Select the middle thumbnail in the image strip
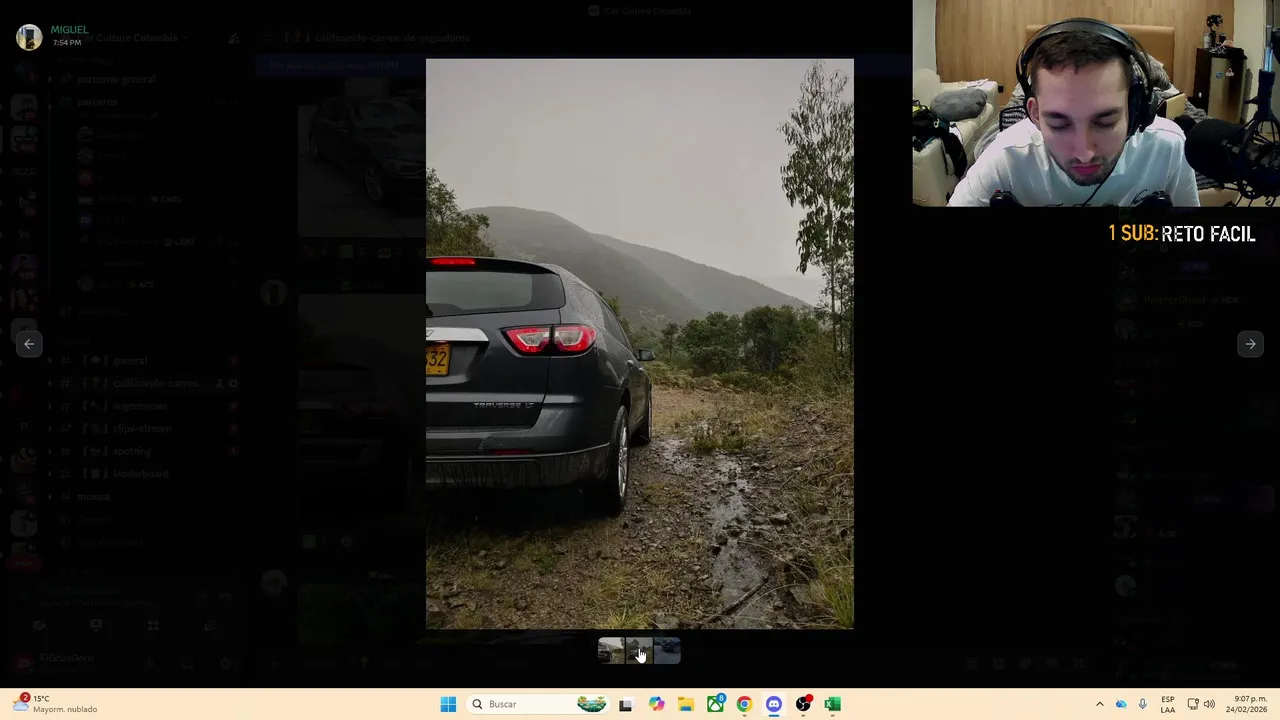 [639, 651]
